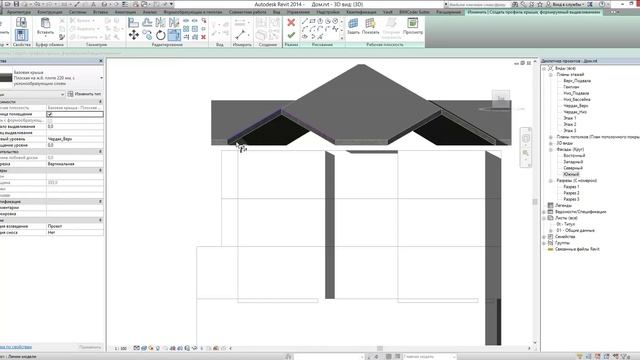Select Этаж 1 floor plan
Image resolution: width=640 pixels, height=360 pixels.
(x=570, y=118)
